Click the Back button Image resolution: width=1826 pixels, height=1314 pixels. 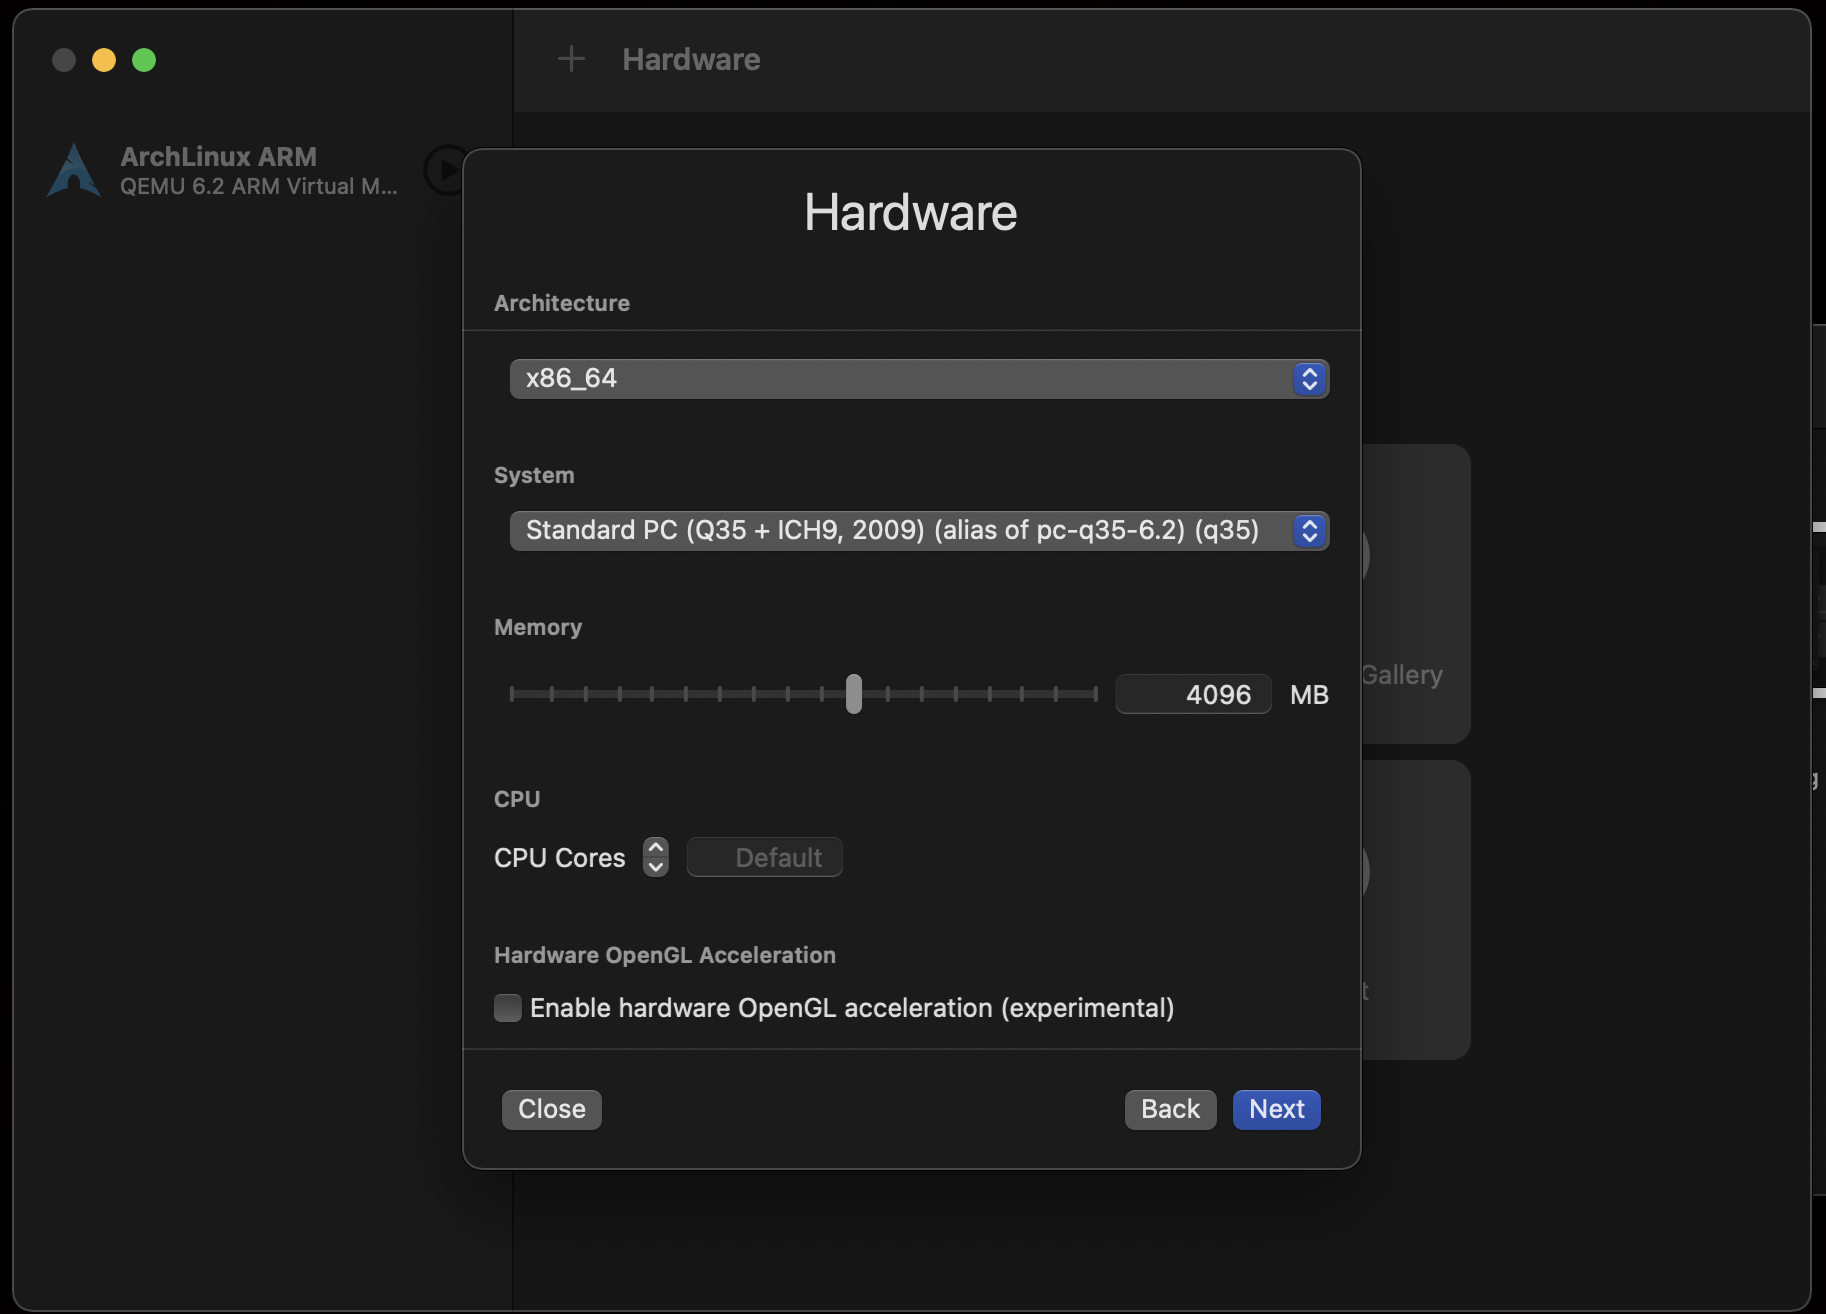(x=1170, y=1109)
